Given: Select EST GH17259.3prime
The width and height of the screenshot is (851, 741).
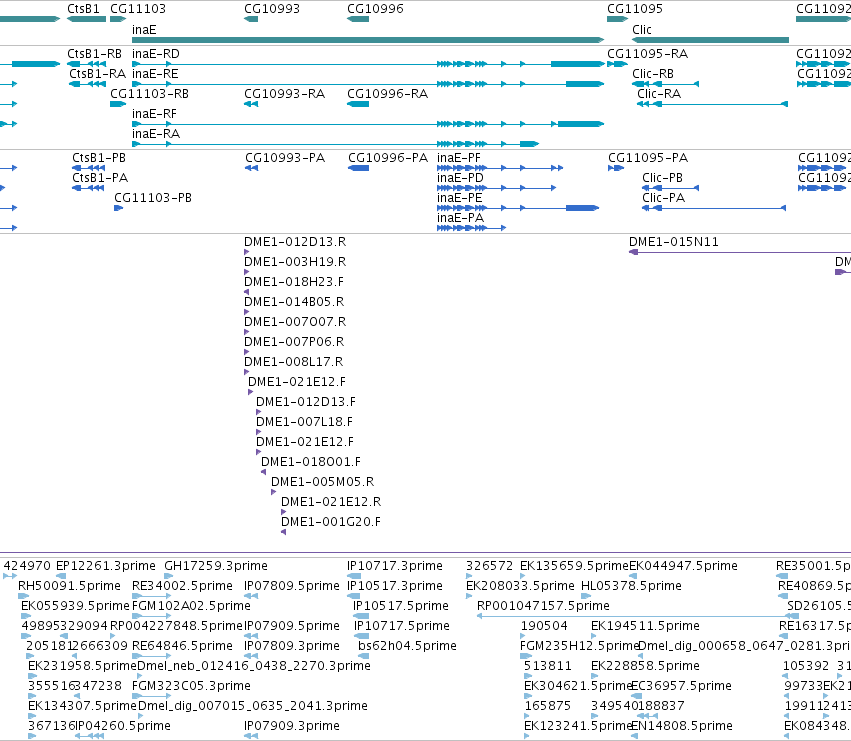Looking at the screenshot, I should (215, 566).
